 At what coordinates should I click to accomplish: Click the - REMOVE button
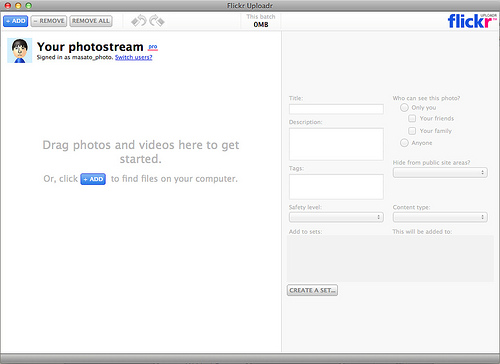click(49, 21)
